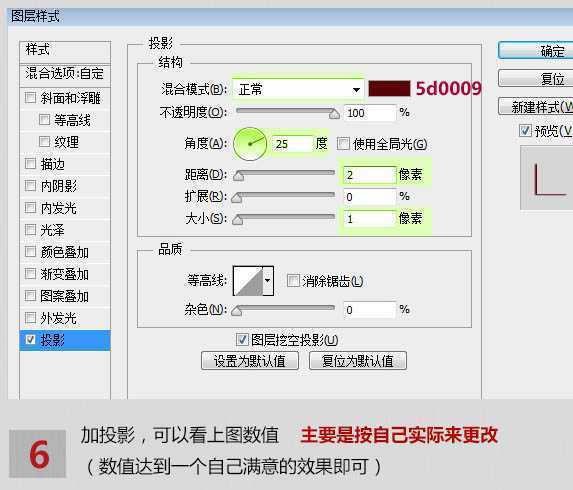The image size is (573, 490).
Task: Enable the 图案叠加 checkbox
Action: point(30,295)
